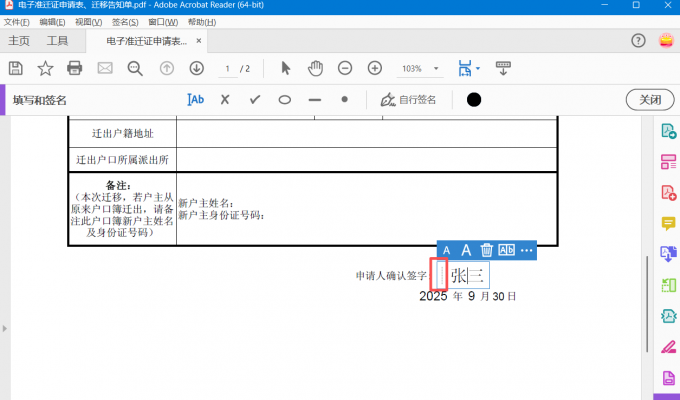
Task: Open the black color swatch picker
Action: point(474,100)
